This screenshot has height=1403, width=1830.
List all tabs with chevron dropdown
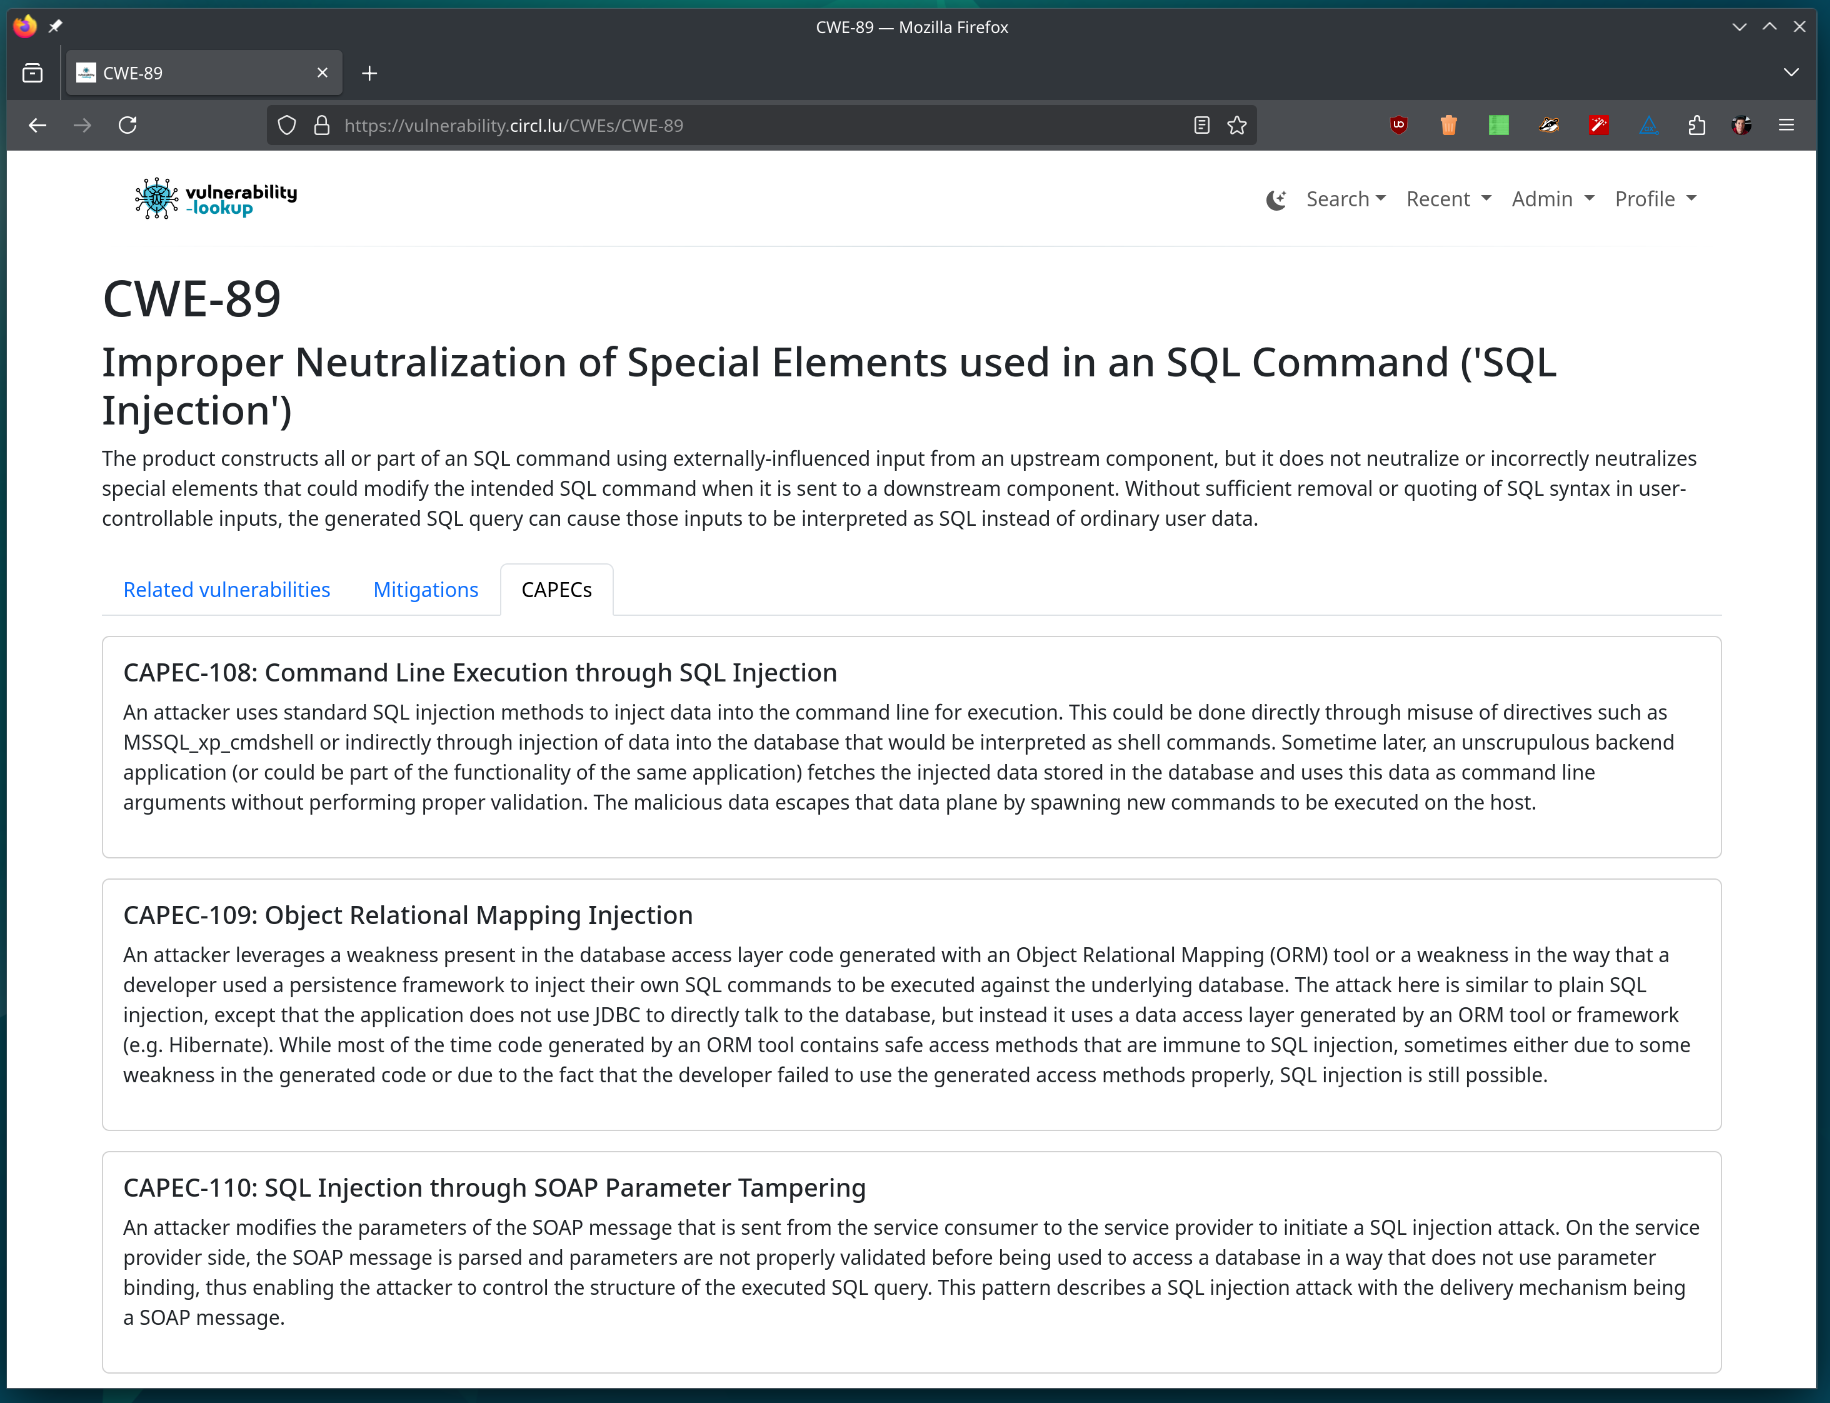point(1791,72)
